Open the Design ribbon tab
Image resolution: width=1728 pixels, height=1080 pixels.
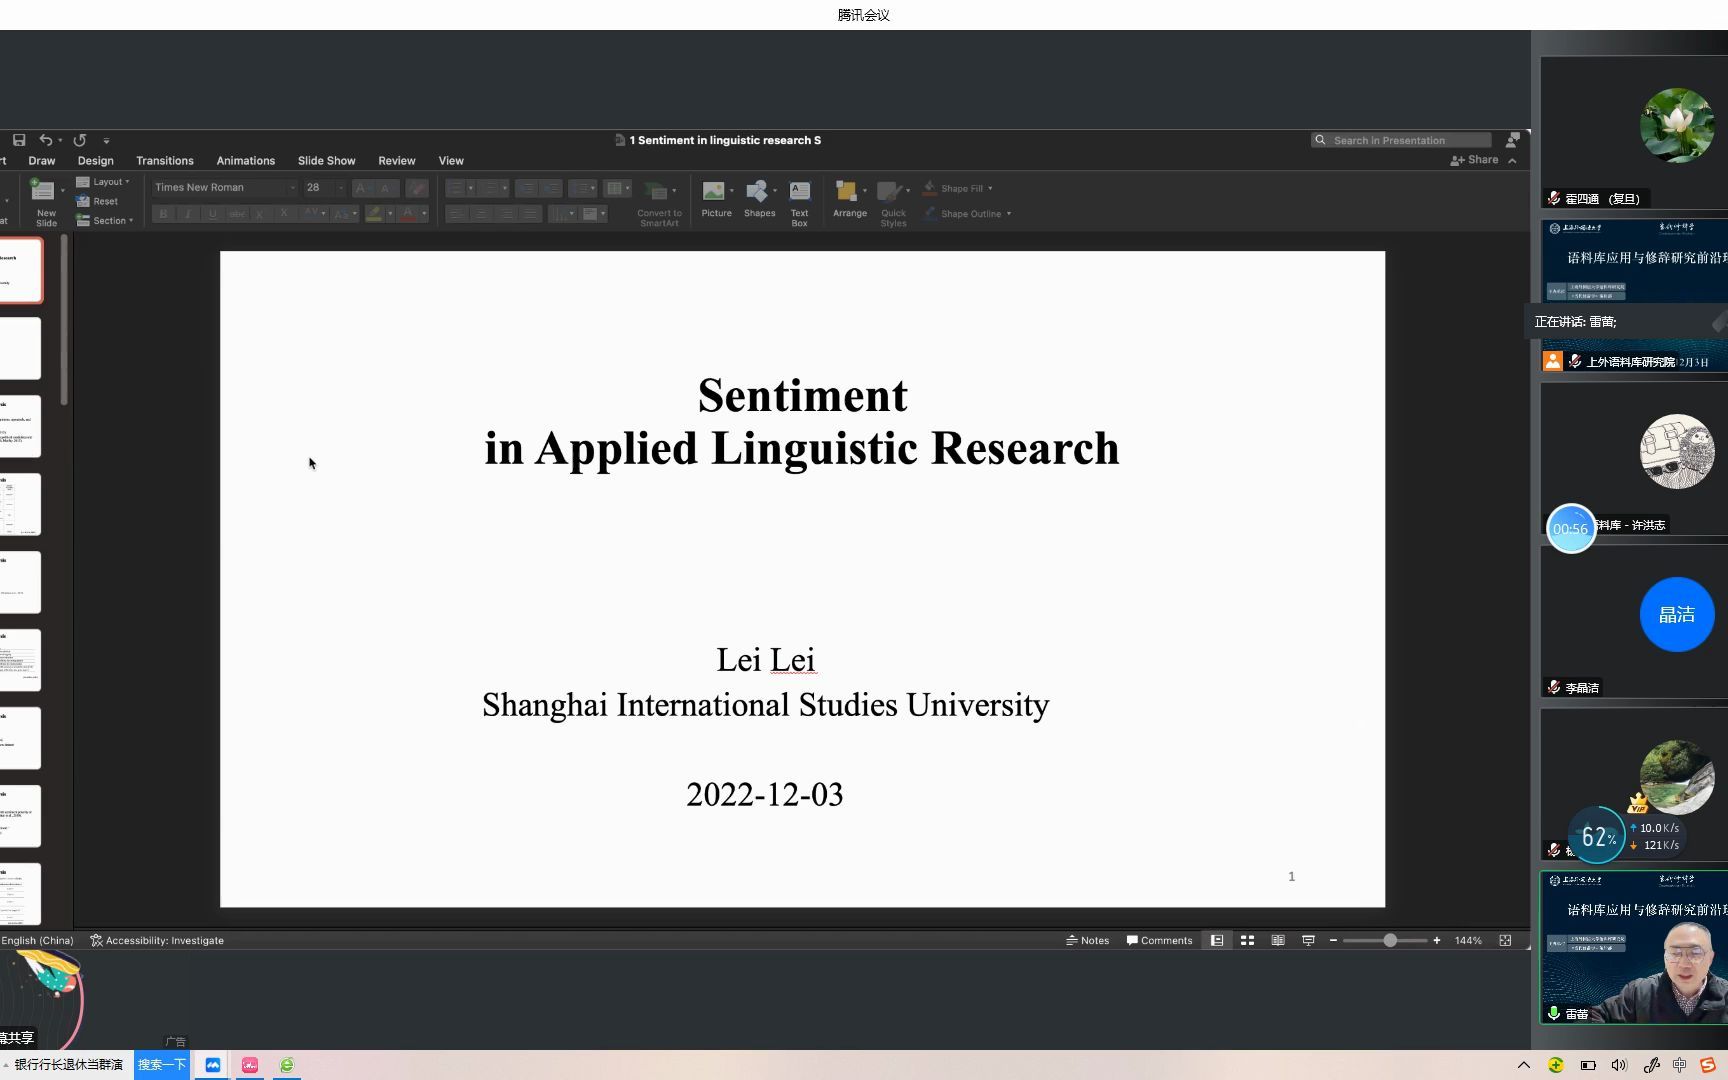click(96, 161)
